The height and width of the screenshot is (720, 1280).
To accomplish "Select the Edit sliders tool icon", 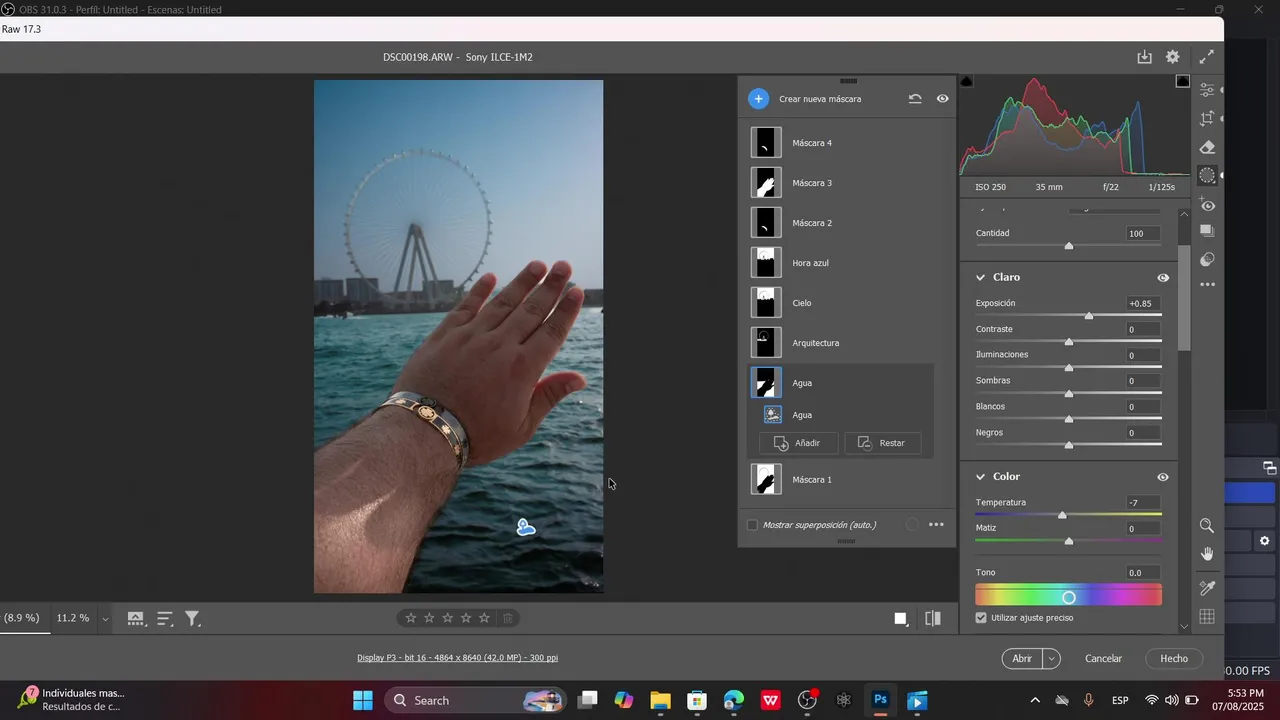I will pyautogui.click(x=1207, y=89).
